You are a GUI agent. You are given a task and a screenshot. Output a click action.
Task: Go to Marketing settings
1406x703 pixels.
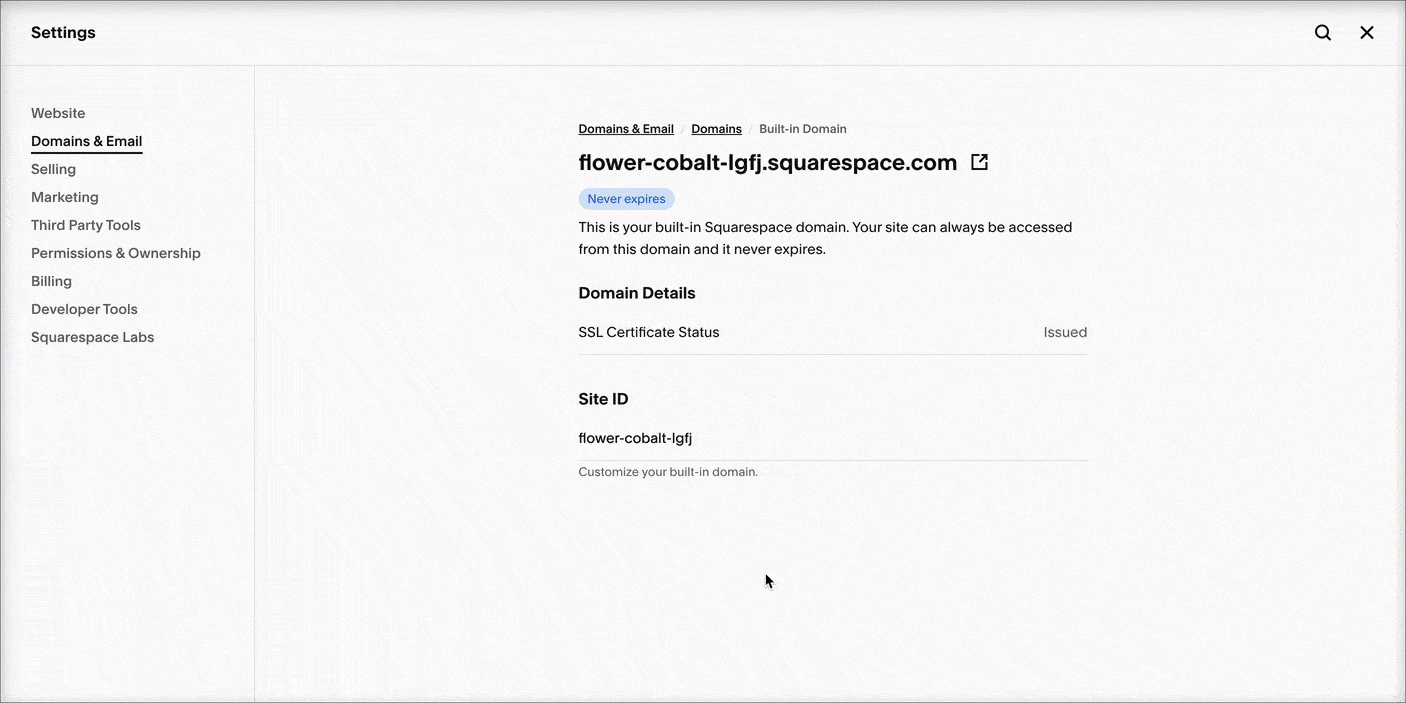tap(65, 197)
